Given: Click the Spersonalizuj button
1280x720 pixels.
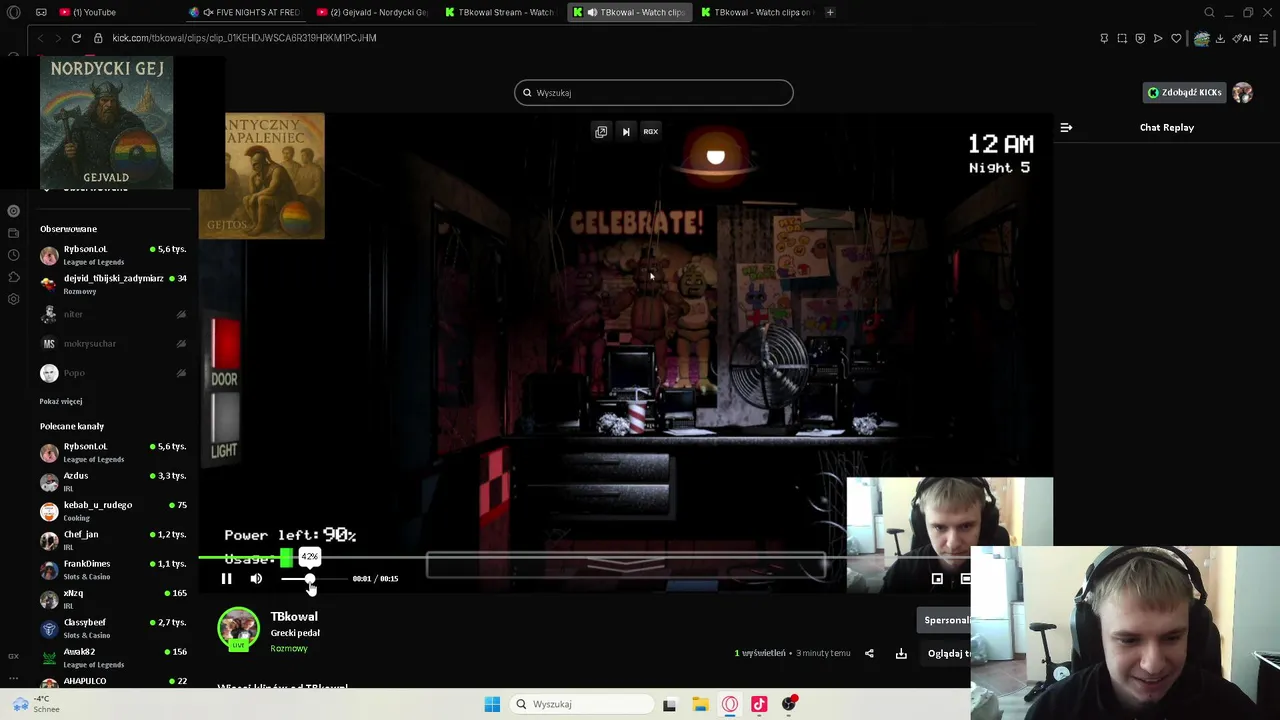Looking at the screenshot, I should [x=946, y=620].
